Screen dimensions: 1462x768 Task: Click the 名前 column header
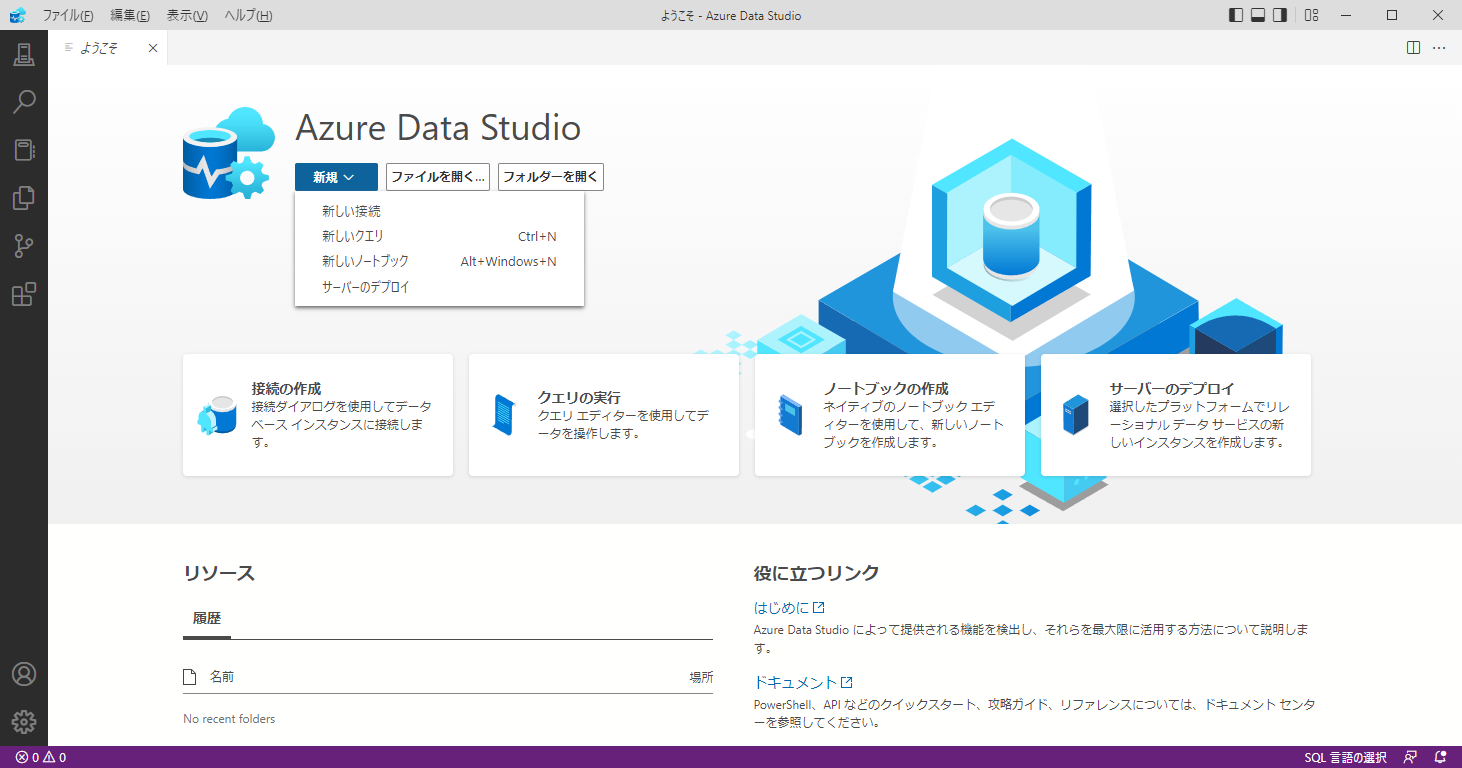(222, 677)
